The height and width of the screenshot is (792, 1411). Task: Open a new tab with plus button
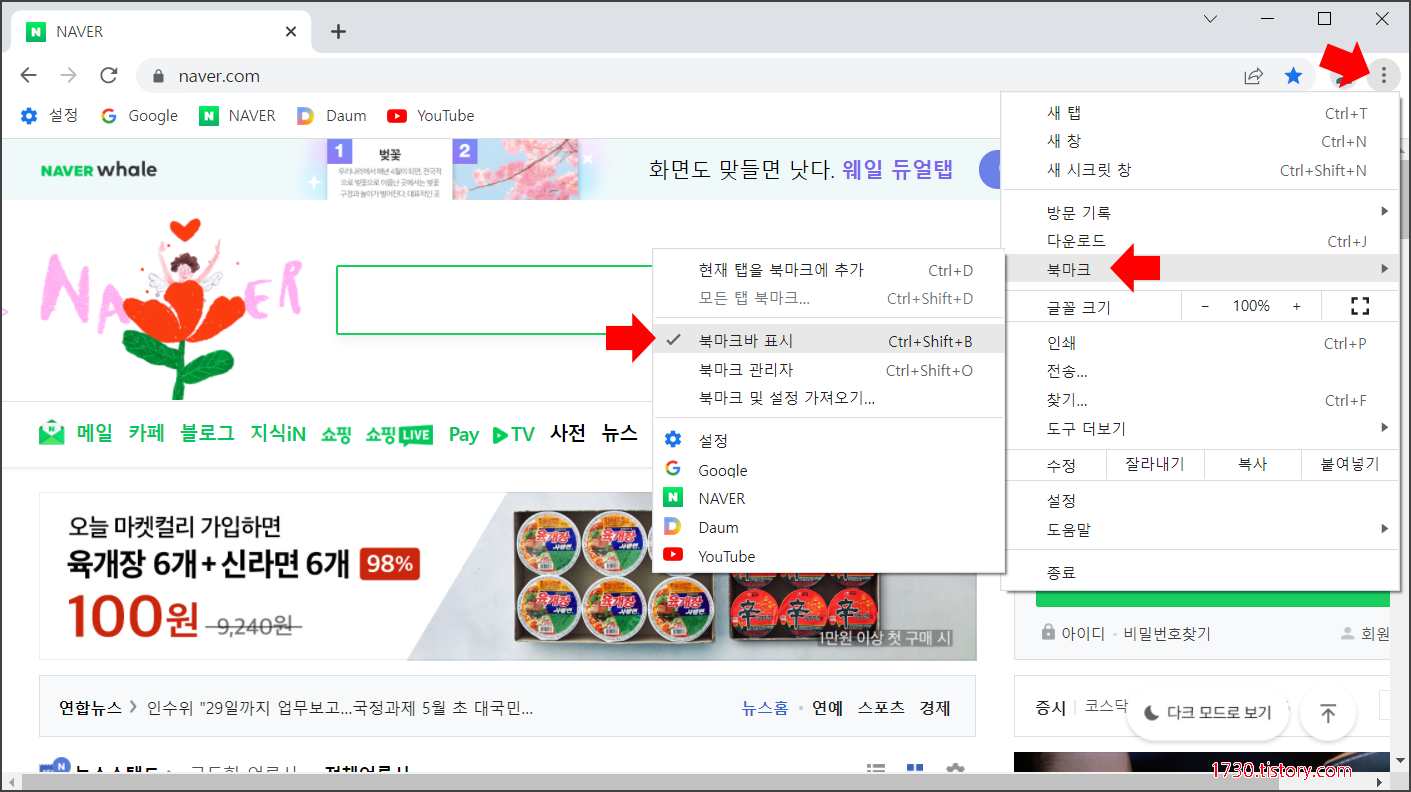coord(338,31)
